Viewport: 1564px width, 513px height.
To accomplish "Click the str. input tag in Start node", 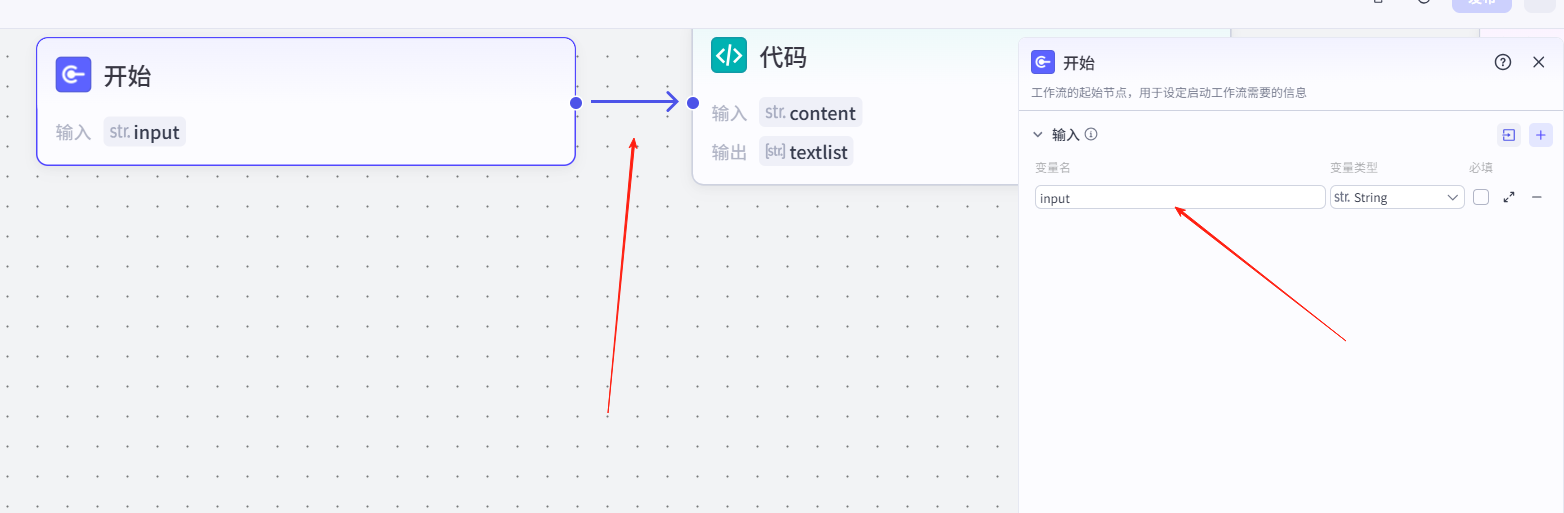I will click(145, 132).
